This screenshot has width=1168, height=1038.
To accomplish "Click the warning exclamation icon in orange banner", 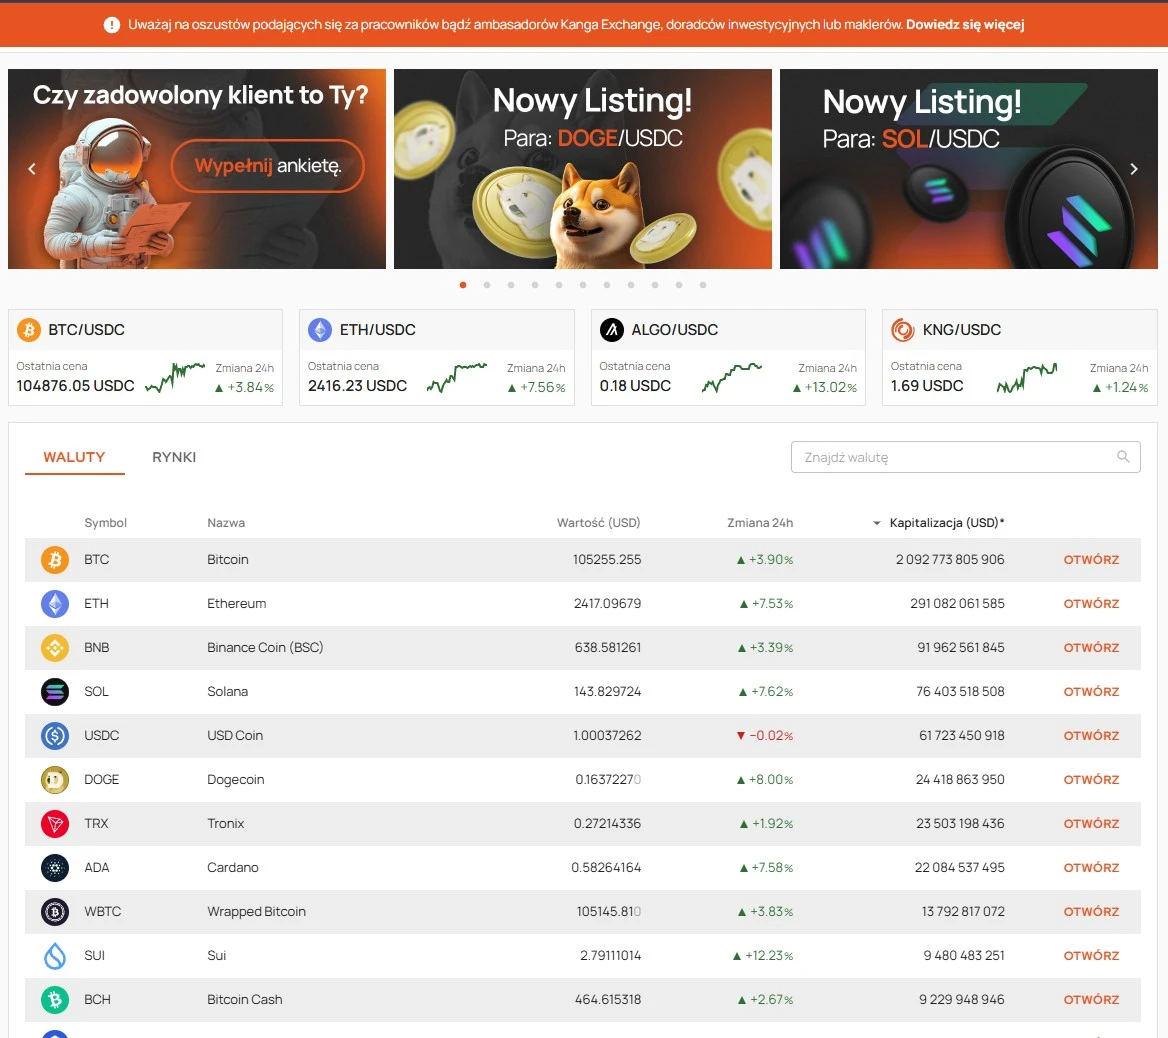I will (112, 25).
